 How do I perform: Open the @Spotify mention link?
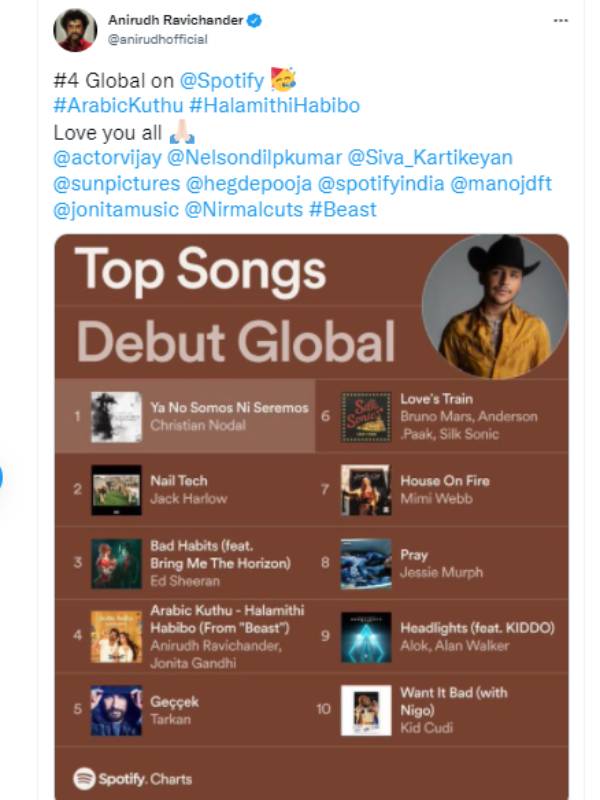pos(222,80)
